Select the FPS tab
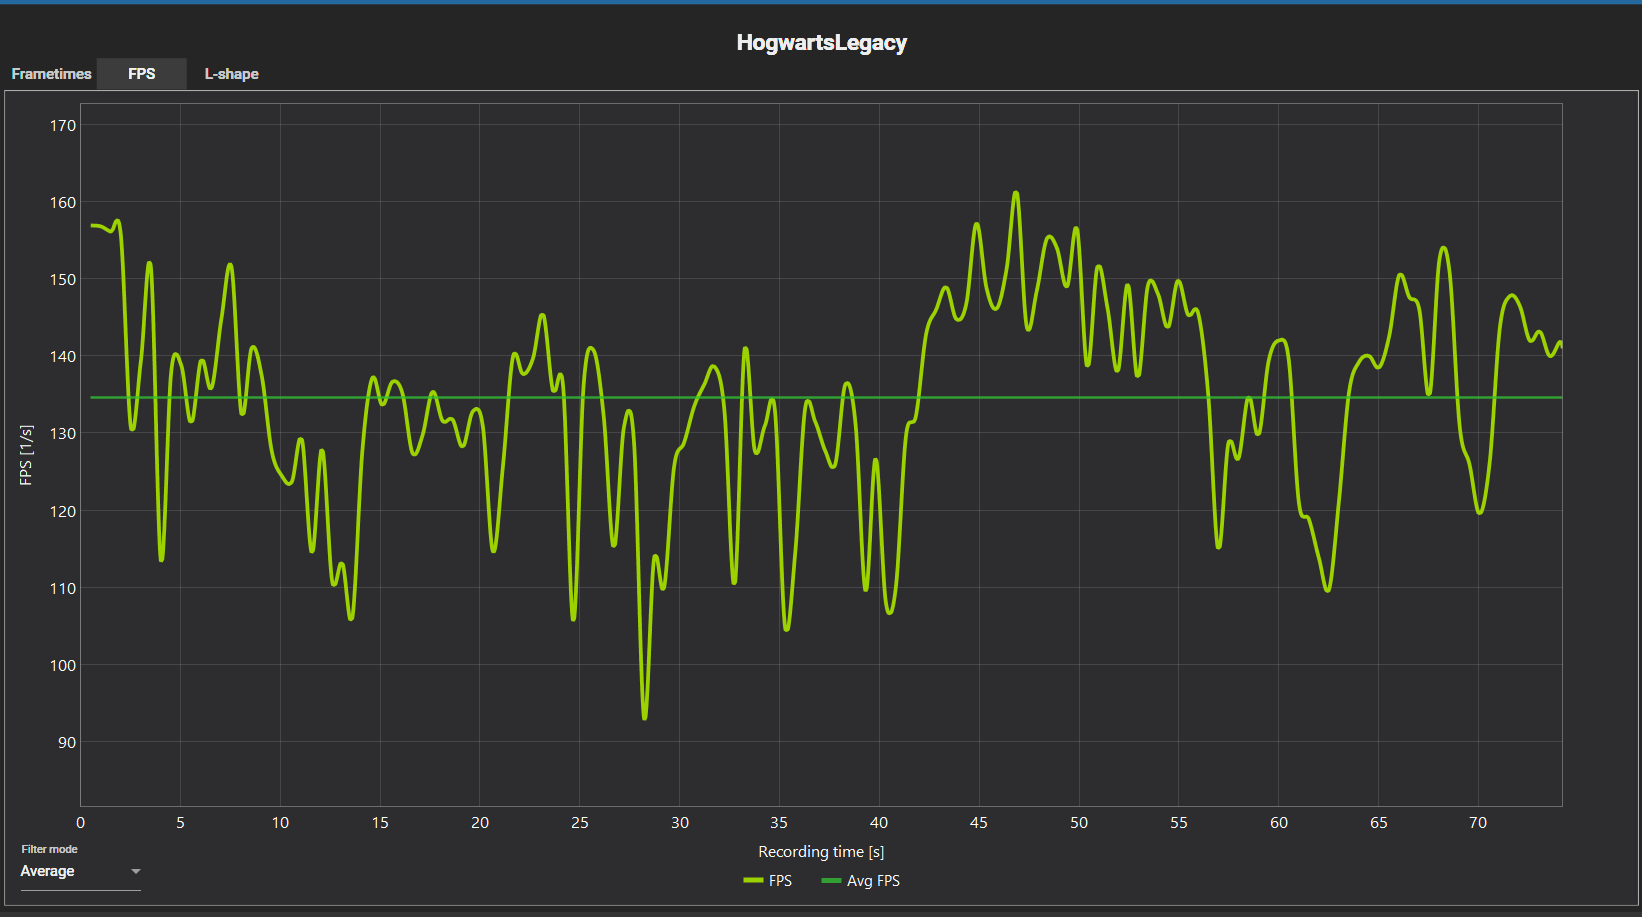The image size is (1642, 917). [142, 74]
